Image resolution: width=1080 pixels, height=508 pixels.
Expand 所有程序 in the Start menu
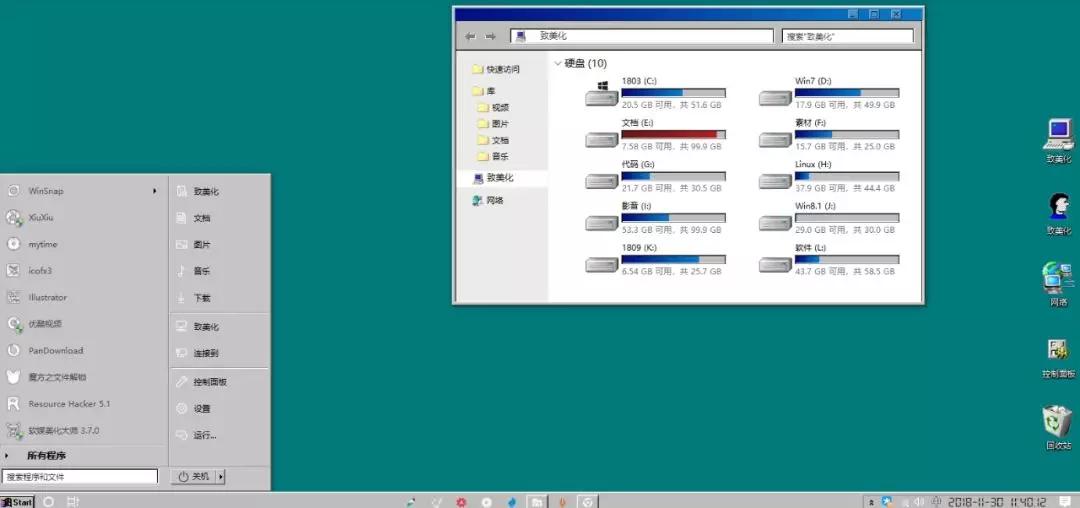[x=46, y=456]
